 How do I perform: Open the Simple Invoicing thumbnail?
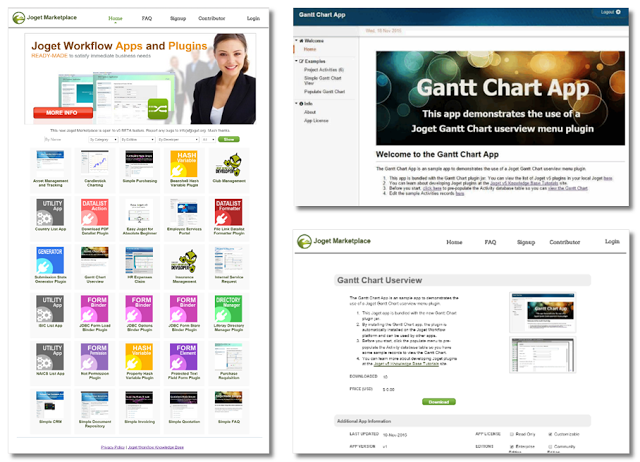click(139, 404)
